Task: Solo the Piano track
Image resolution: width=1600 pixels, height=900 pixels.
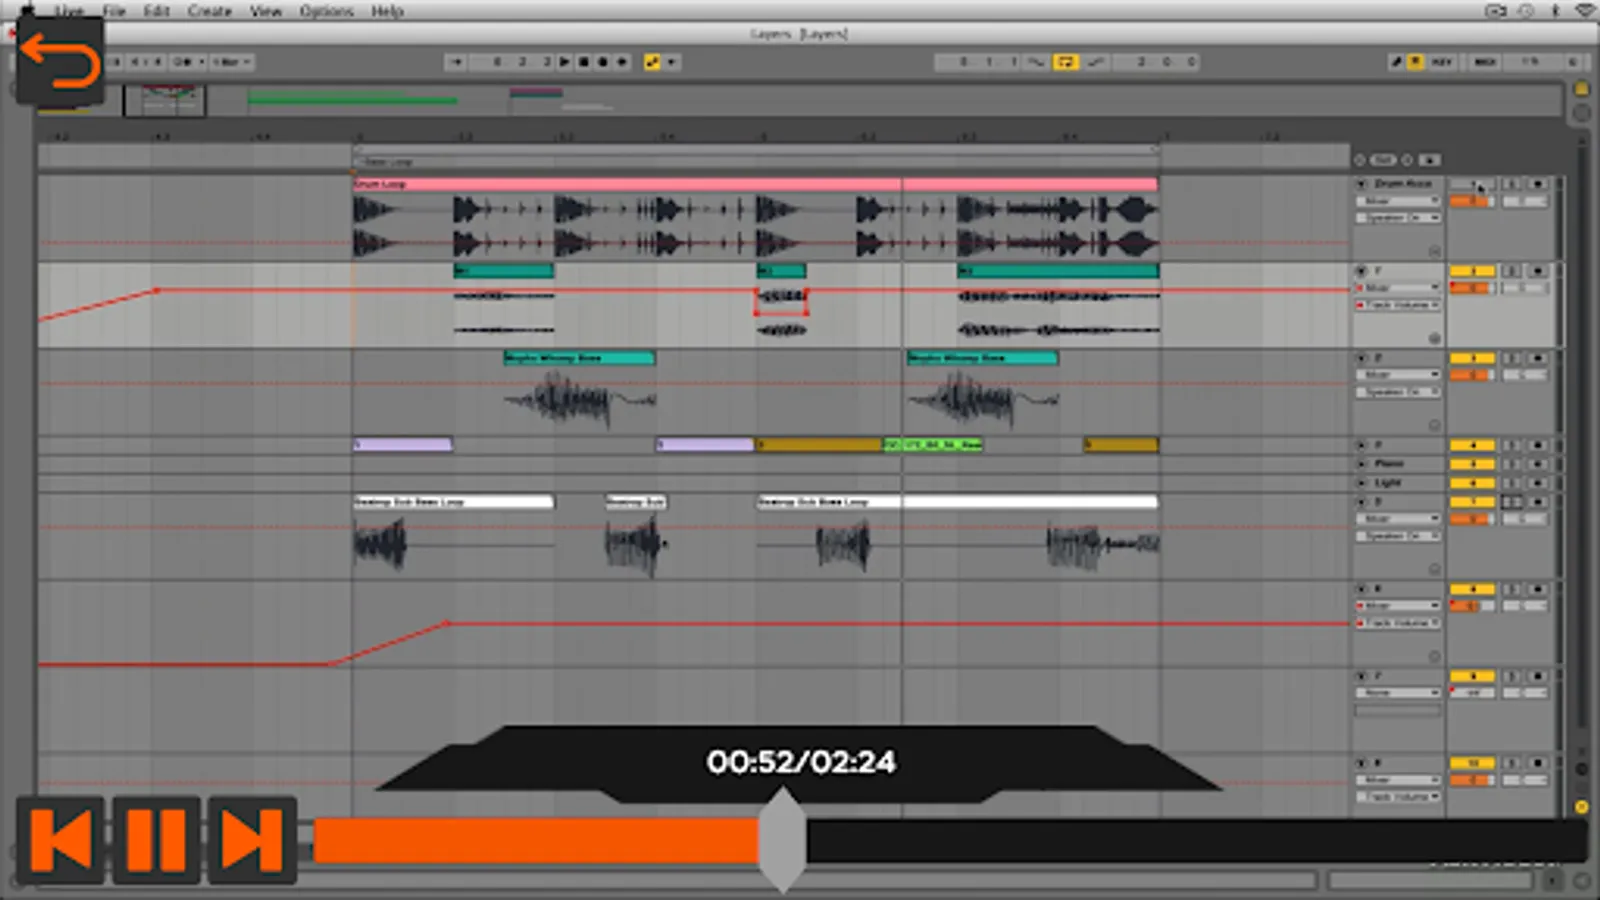Action: click(x=1512, y=464)
